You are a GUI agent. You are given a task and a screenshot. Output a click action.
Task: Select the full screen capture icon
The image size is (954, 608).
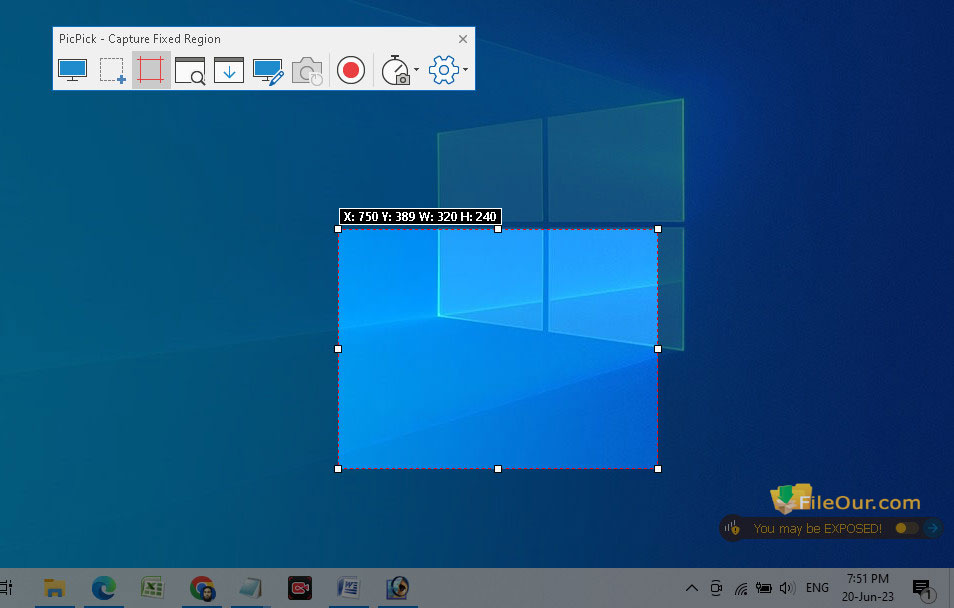pyautogui.click(x=72, y=70)
